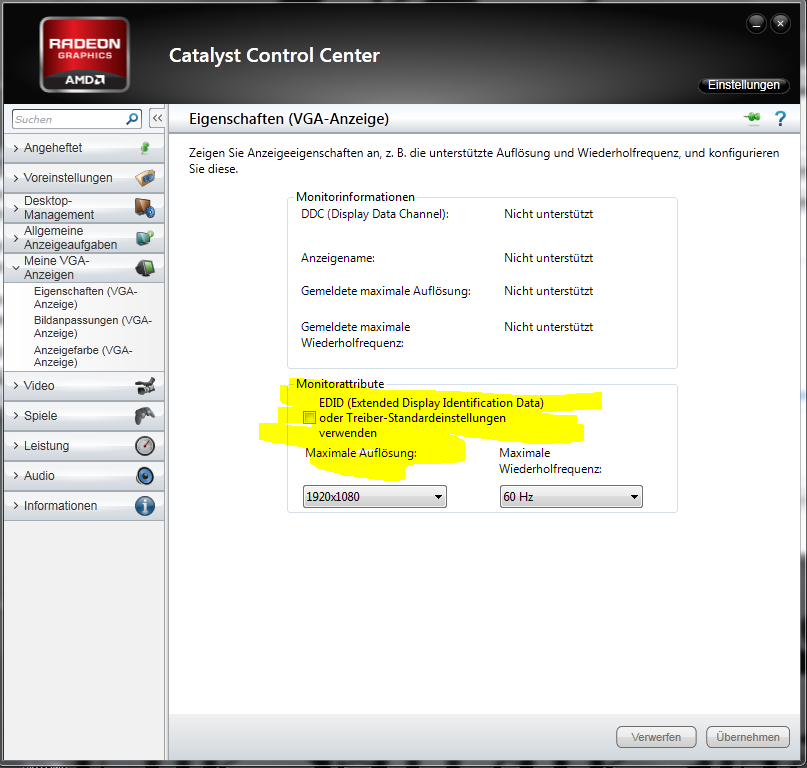
Task: Click Gemeldete maximale Wiederholfrequenz label
Action: (x=356, y=335)
